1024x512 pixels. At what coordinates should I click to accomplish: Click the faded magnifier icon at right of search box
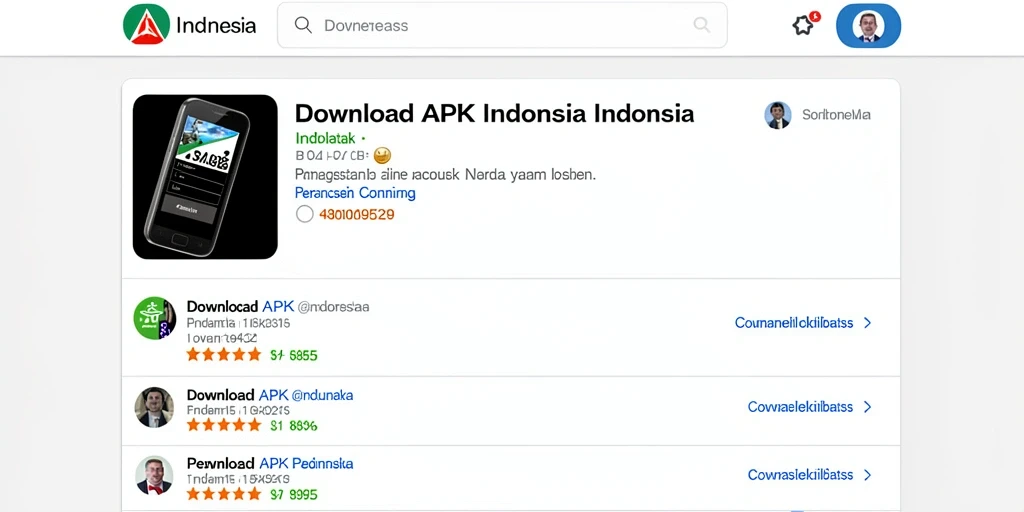pyautogui.click(x=701, y=25)
